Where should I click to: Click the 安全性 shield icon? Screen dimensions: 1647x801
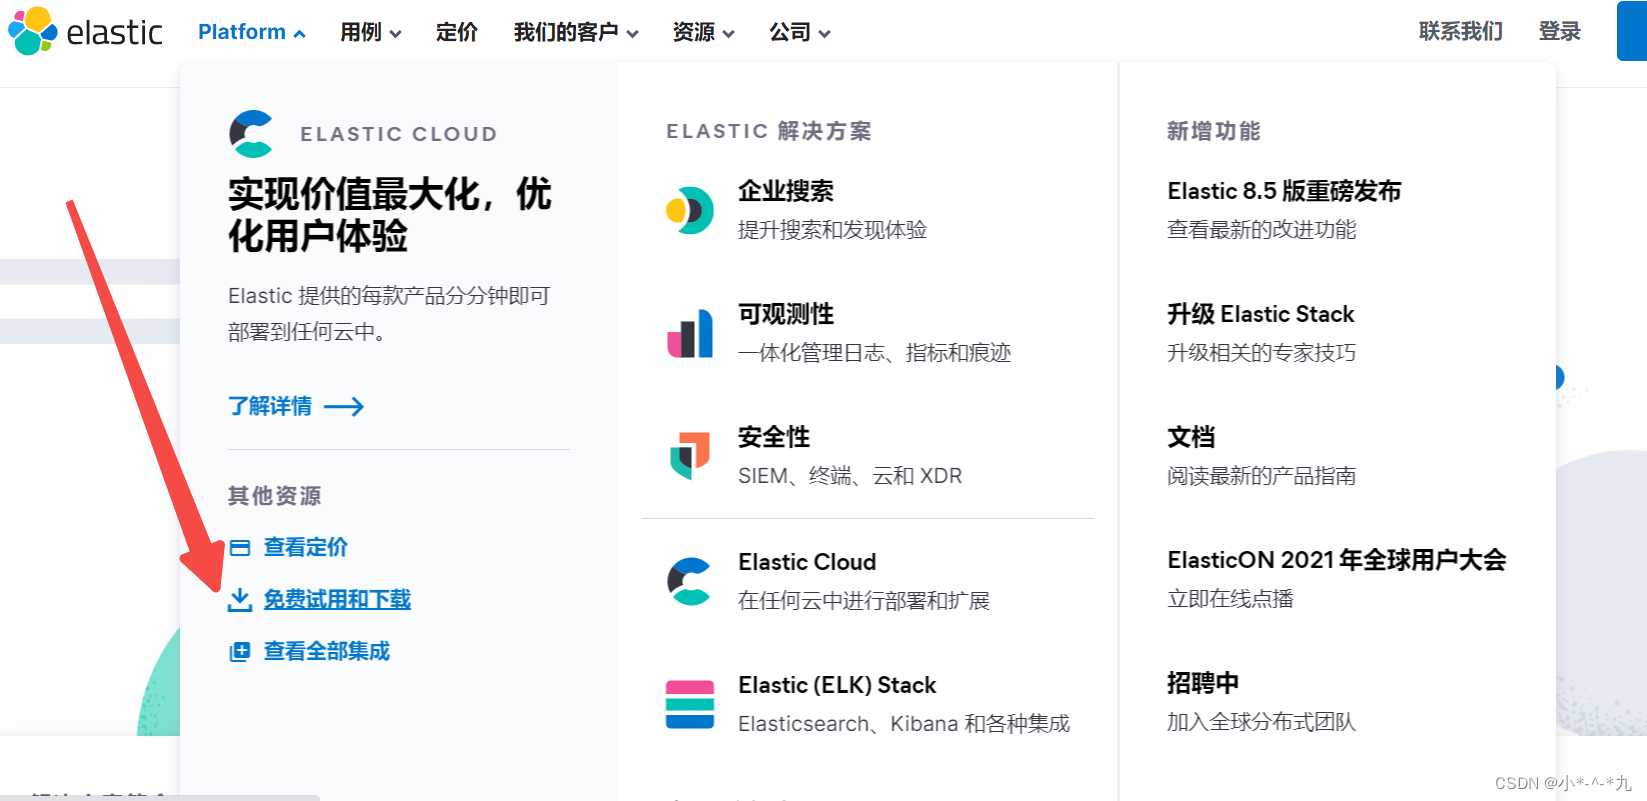click(690, 456)
